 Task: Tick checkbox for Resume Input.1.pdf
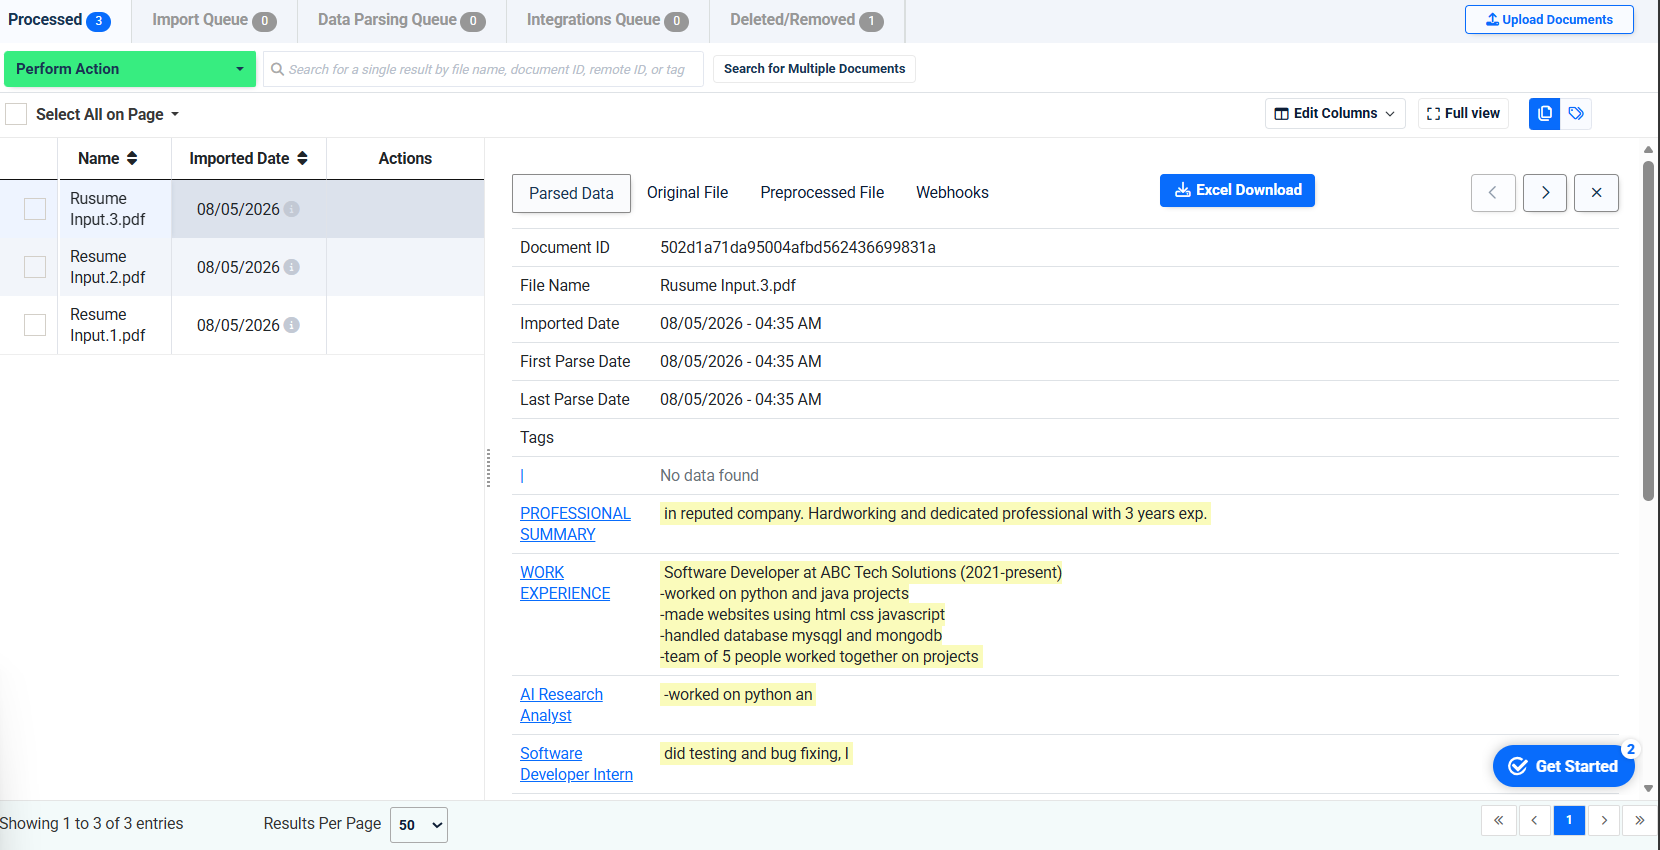(x=35, y=325)
